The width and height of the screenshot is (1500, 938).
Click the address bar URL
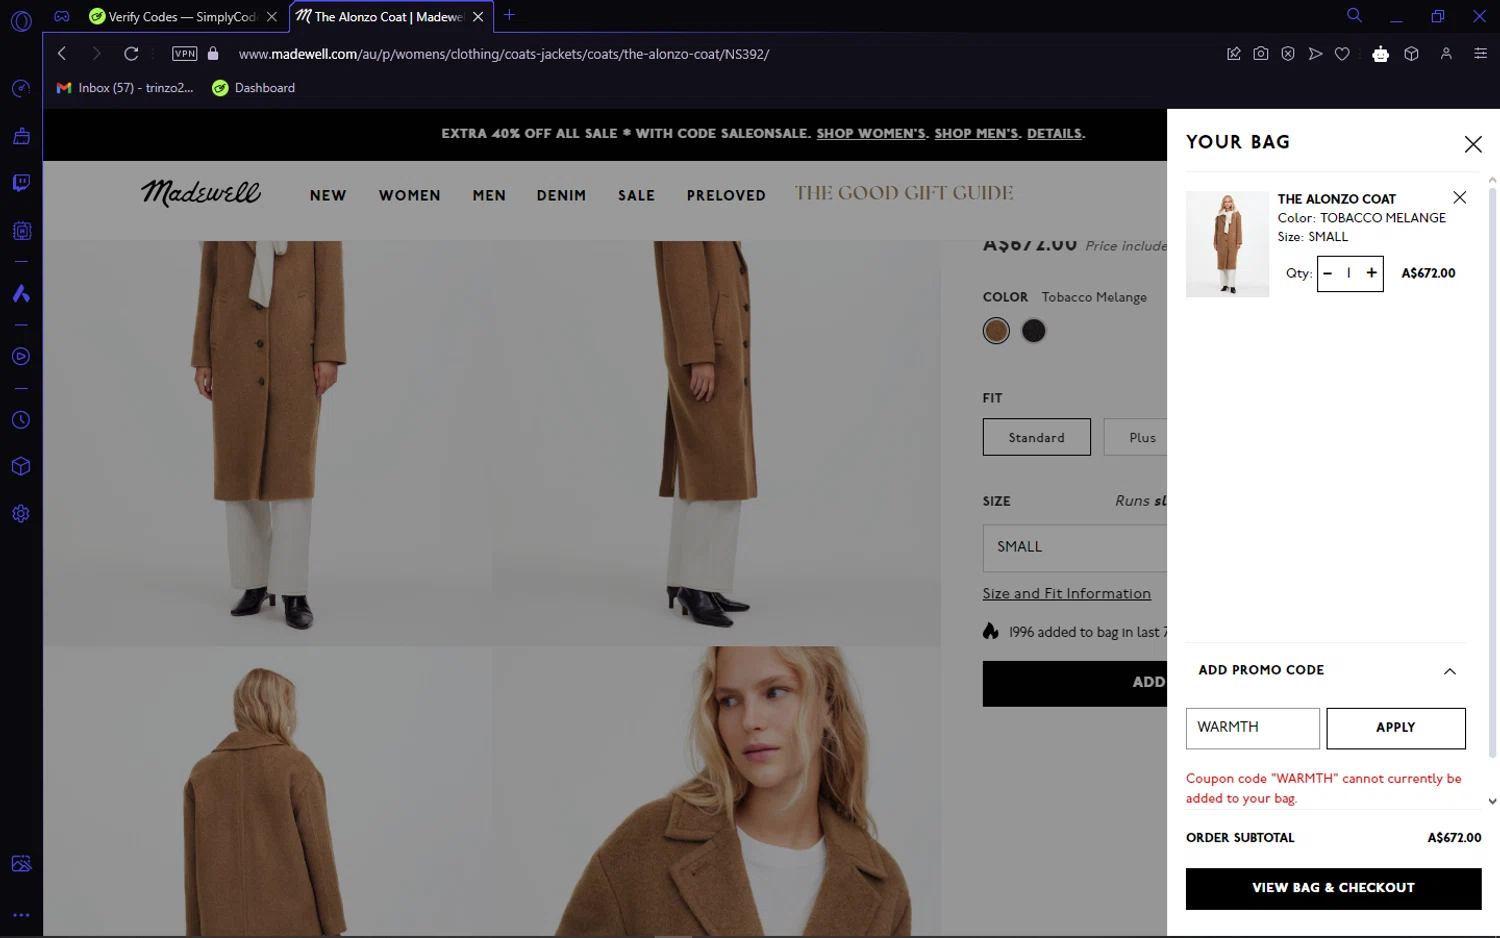click(504, 54)
